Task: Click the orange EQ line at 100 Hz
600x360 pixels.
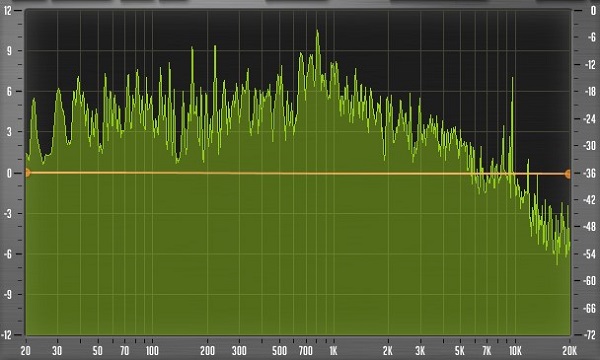Action: point(152,173)
